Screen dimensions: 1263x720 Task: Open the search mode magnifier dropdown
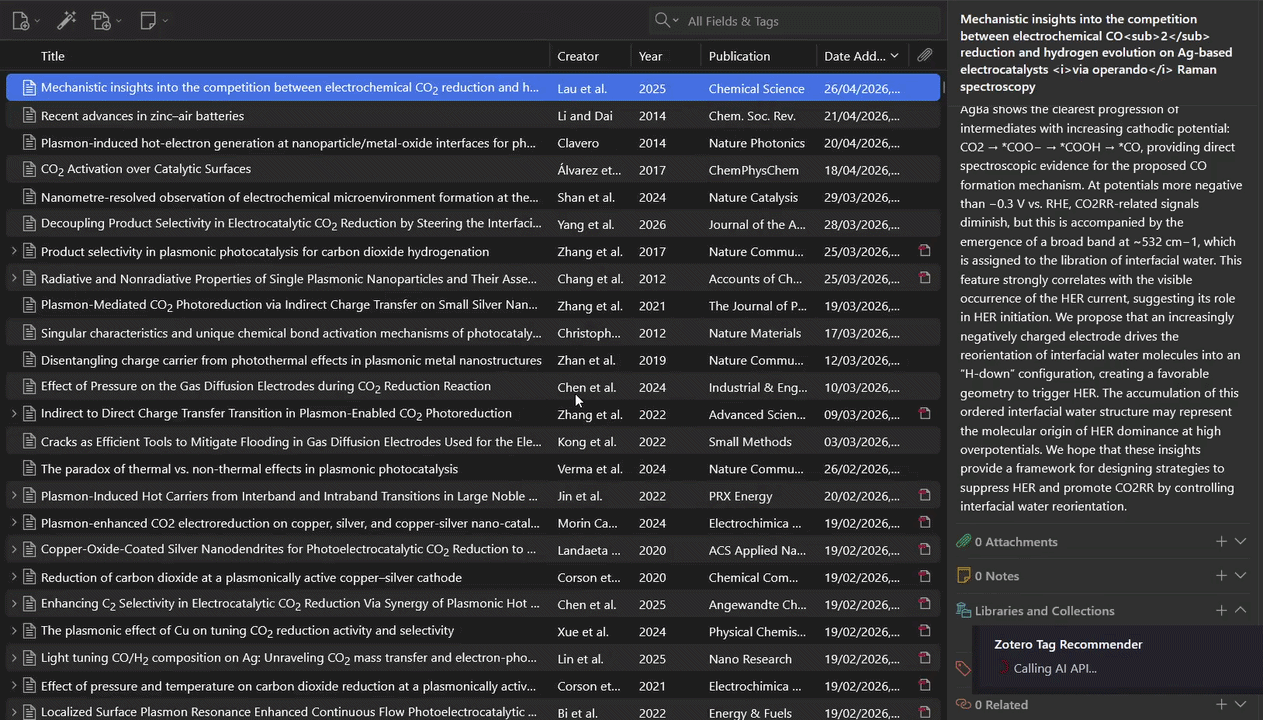(x=666, y=20)
